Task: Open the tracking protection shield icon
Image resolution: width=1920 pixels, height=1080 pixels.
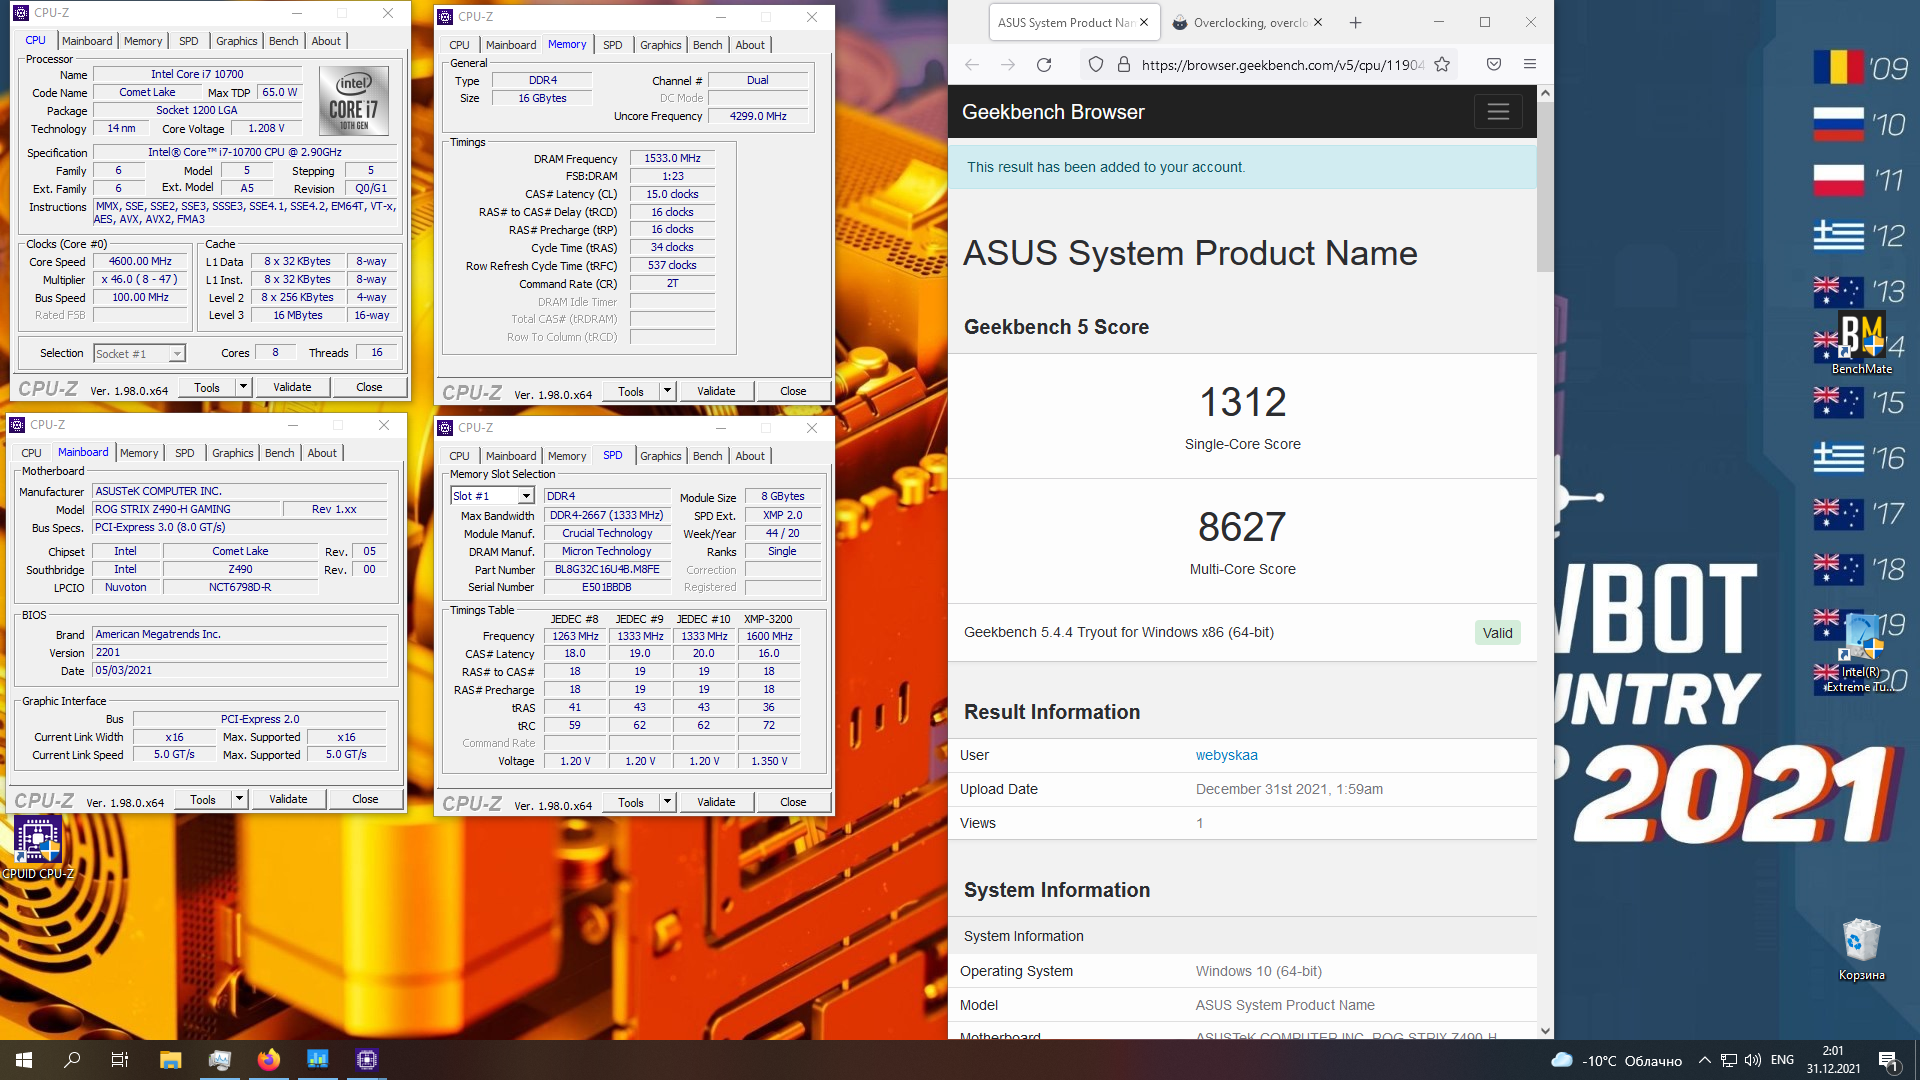Action: (1096, 65)
